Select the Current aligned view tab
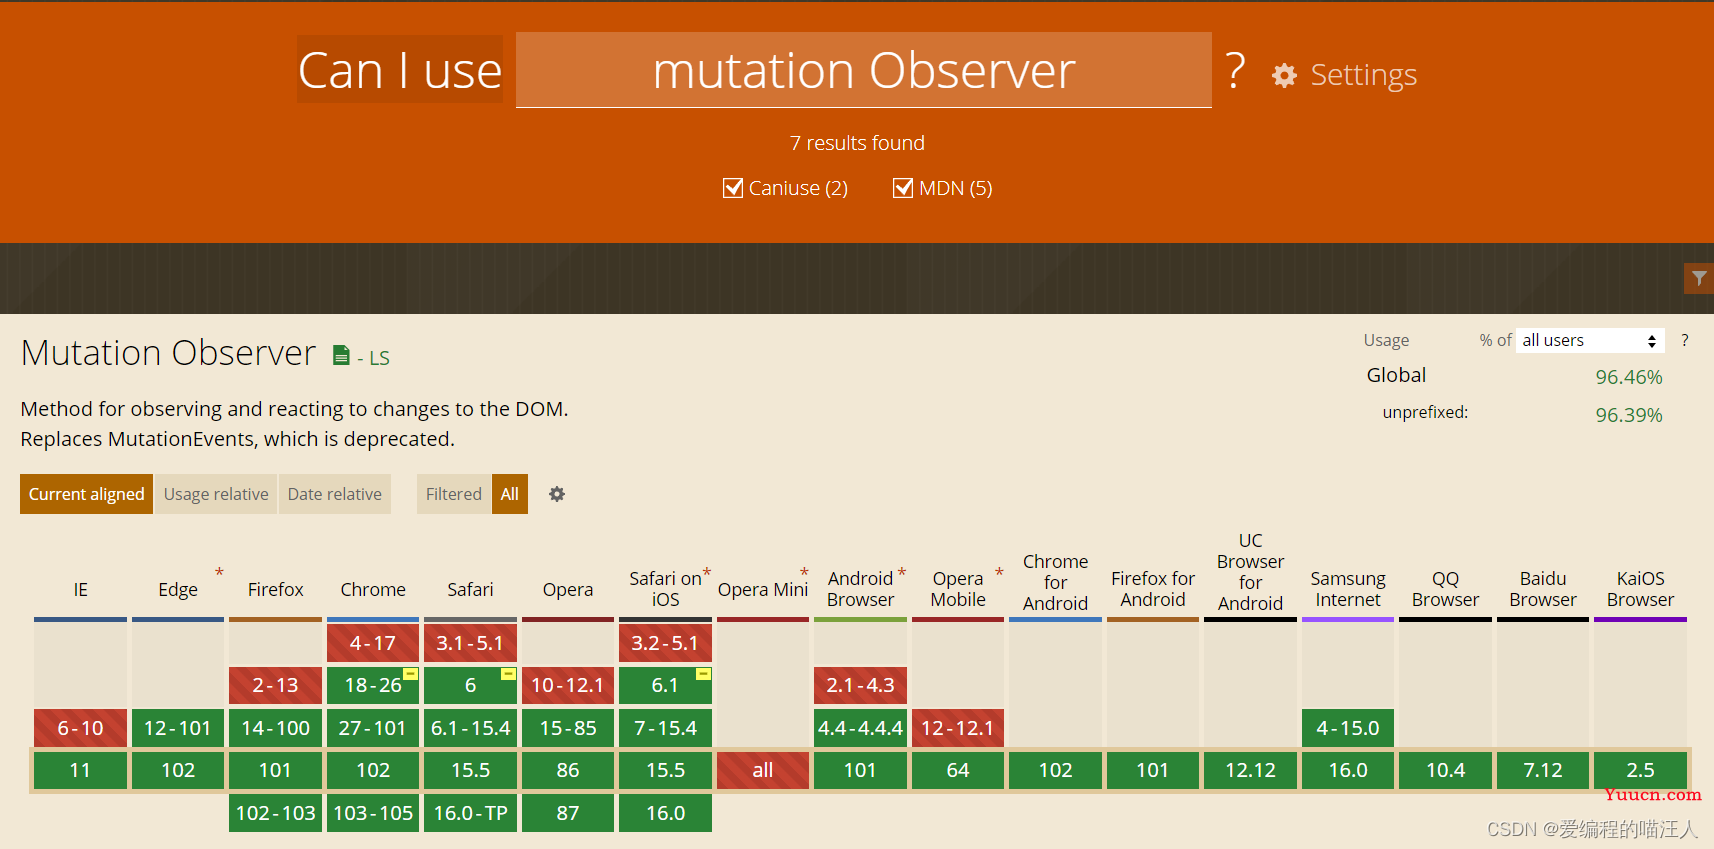The image size is (1714, 849). (x=86, y=494)
